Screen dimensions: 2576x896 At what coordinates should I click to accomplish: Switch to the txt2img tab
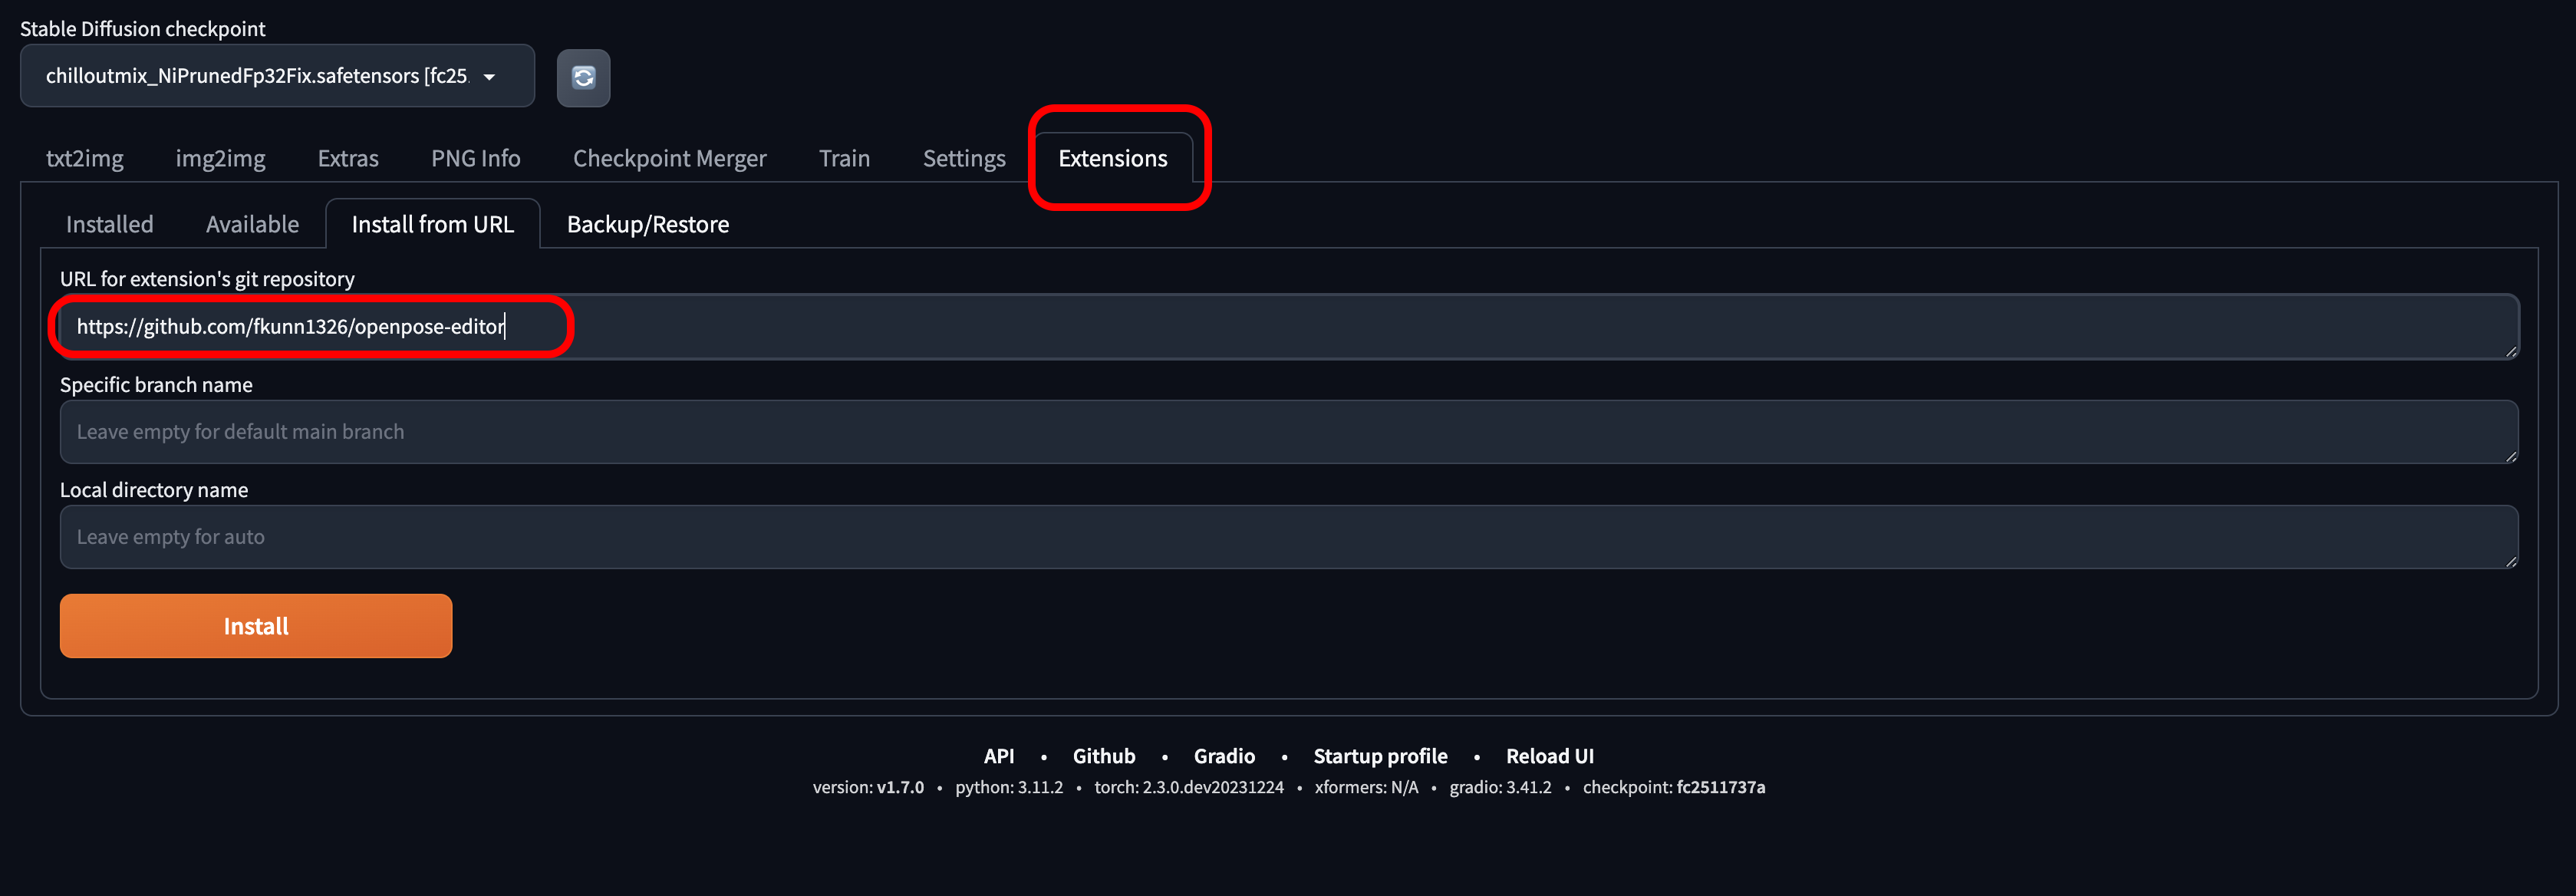pyautogui.click(x=84, y=158)
